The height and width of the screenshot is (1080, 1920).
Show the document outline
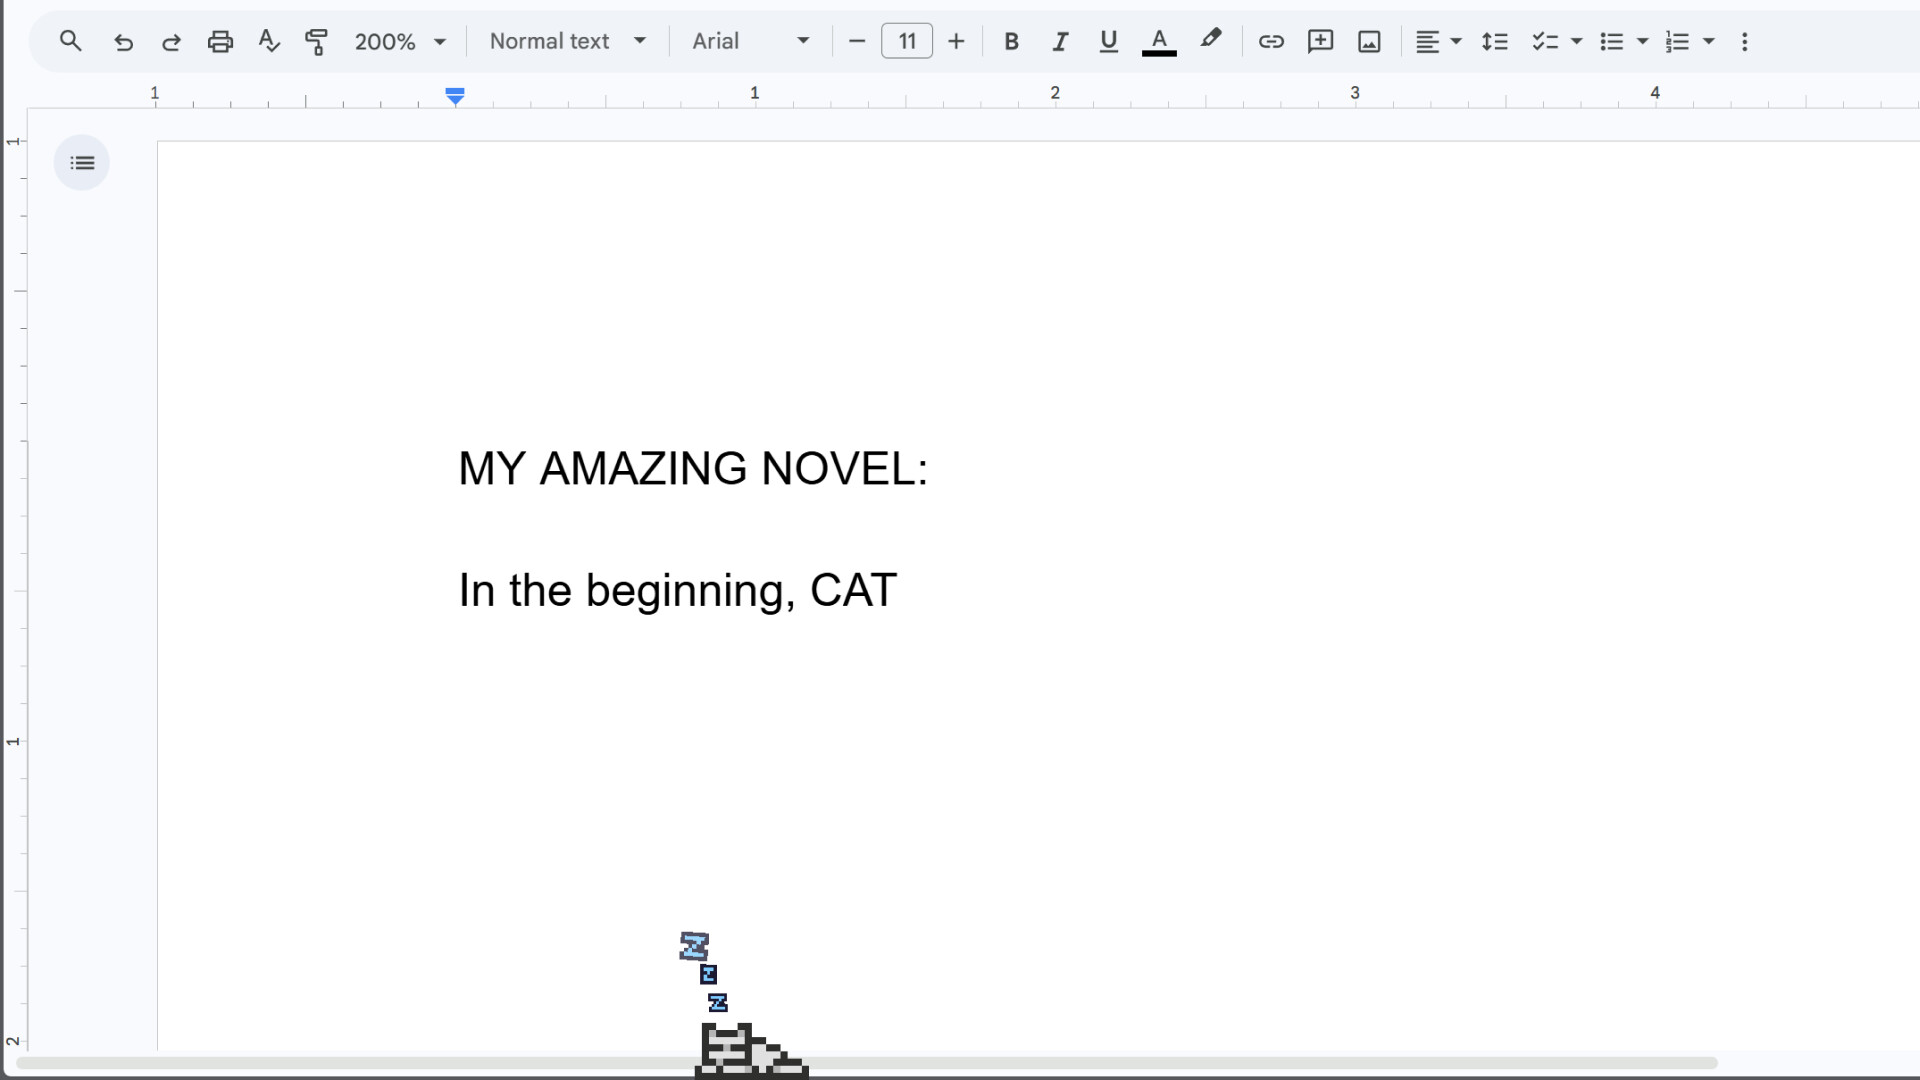82,162
